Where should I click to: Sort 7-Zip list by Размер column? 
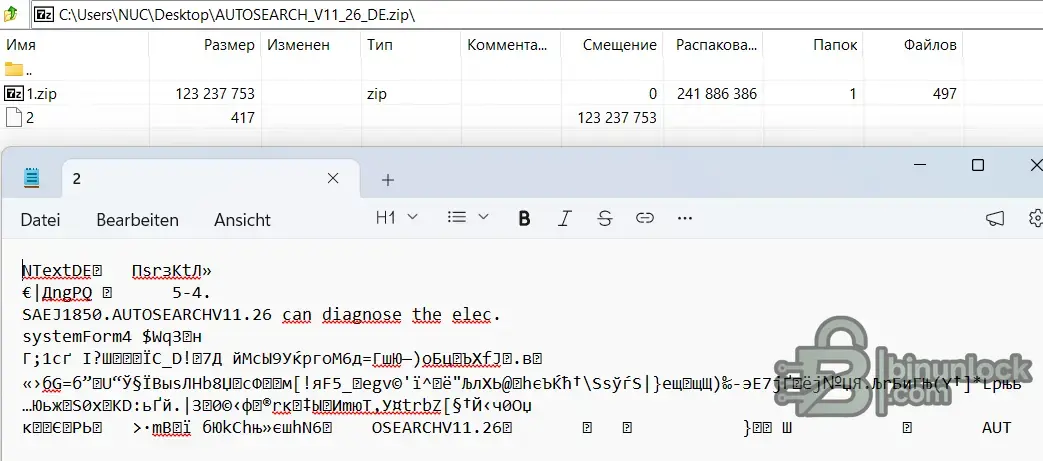(205, 45)
